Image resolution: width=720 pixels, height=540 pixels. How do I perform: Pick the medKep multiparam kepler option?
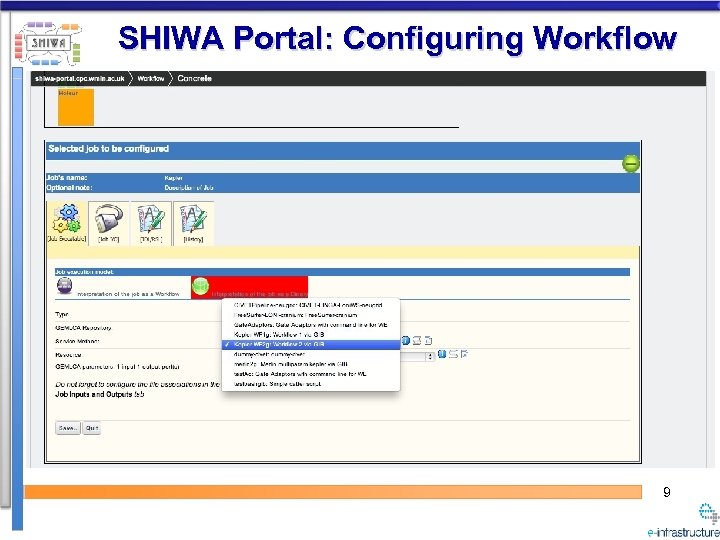[x=310, y=364]
